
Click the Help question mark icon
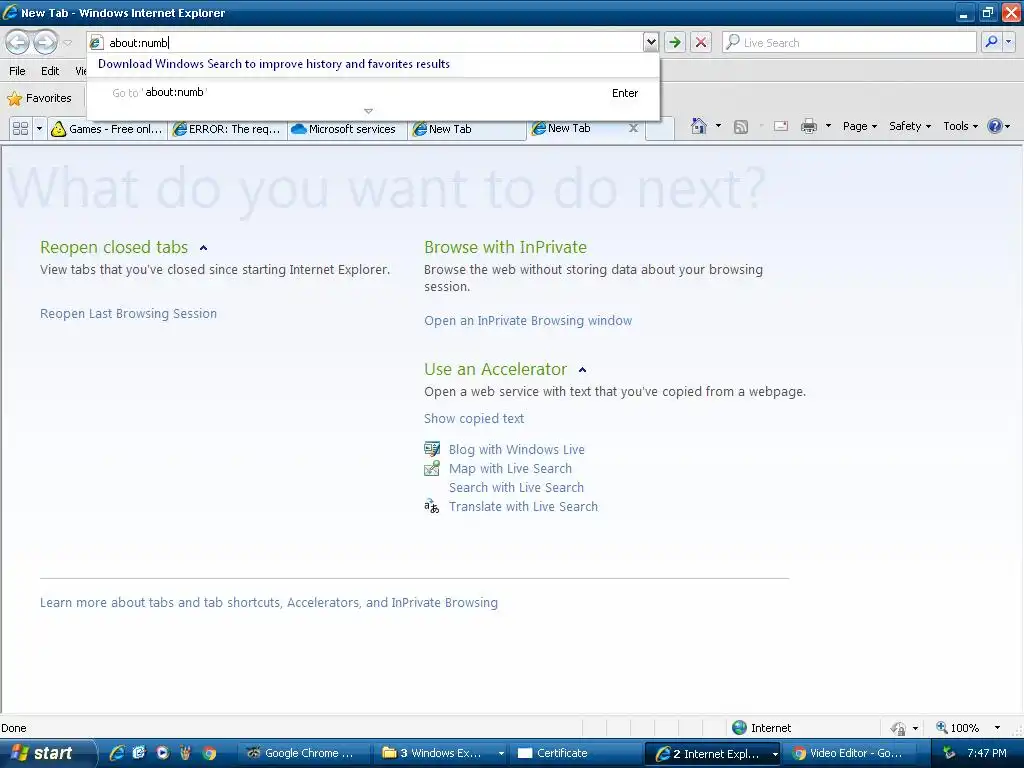(995, 127)
